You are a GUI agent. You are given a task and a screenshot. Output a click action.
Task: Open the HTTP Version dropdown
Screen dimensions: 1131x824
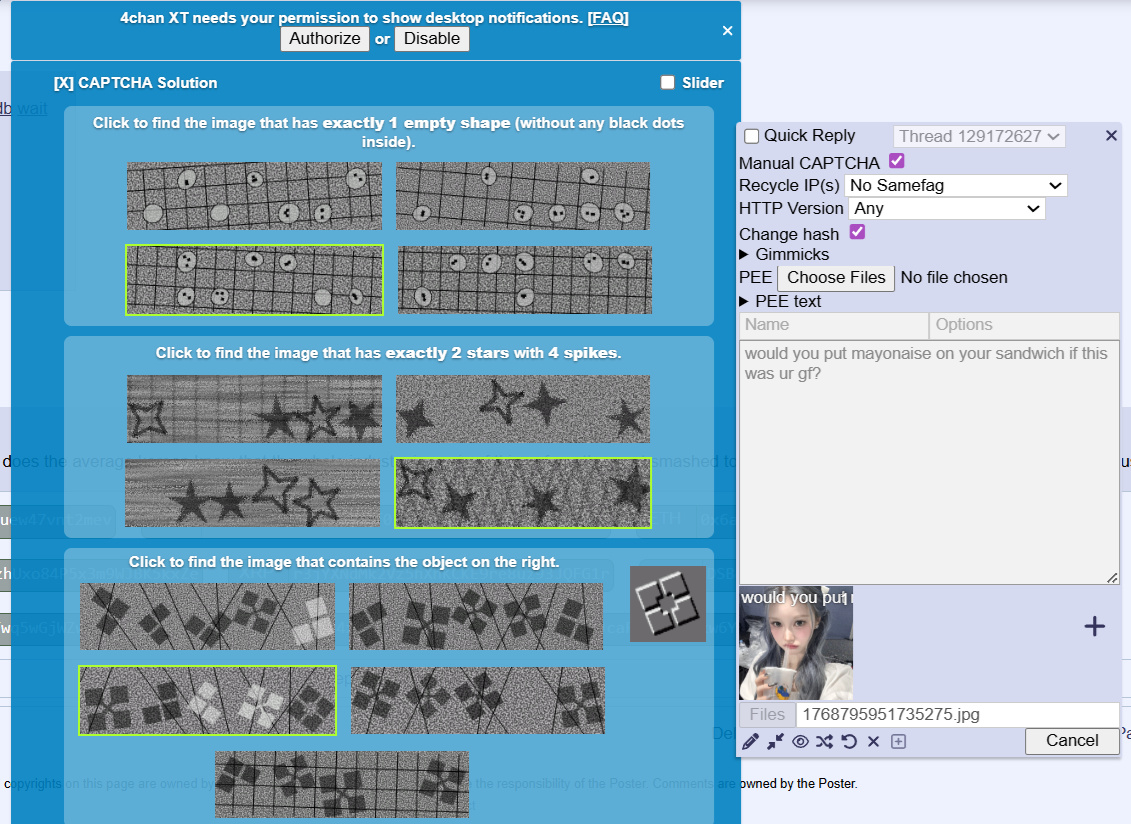coord(947,209)
